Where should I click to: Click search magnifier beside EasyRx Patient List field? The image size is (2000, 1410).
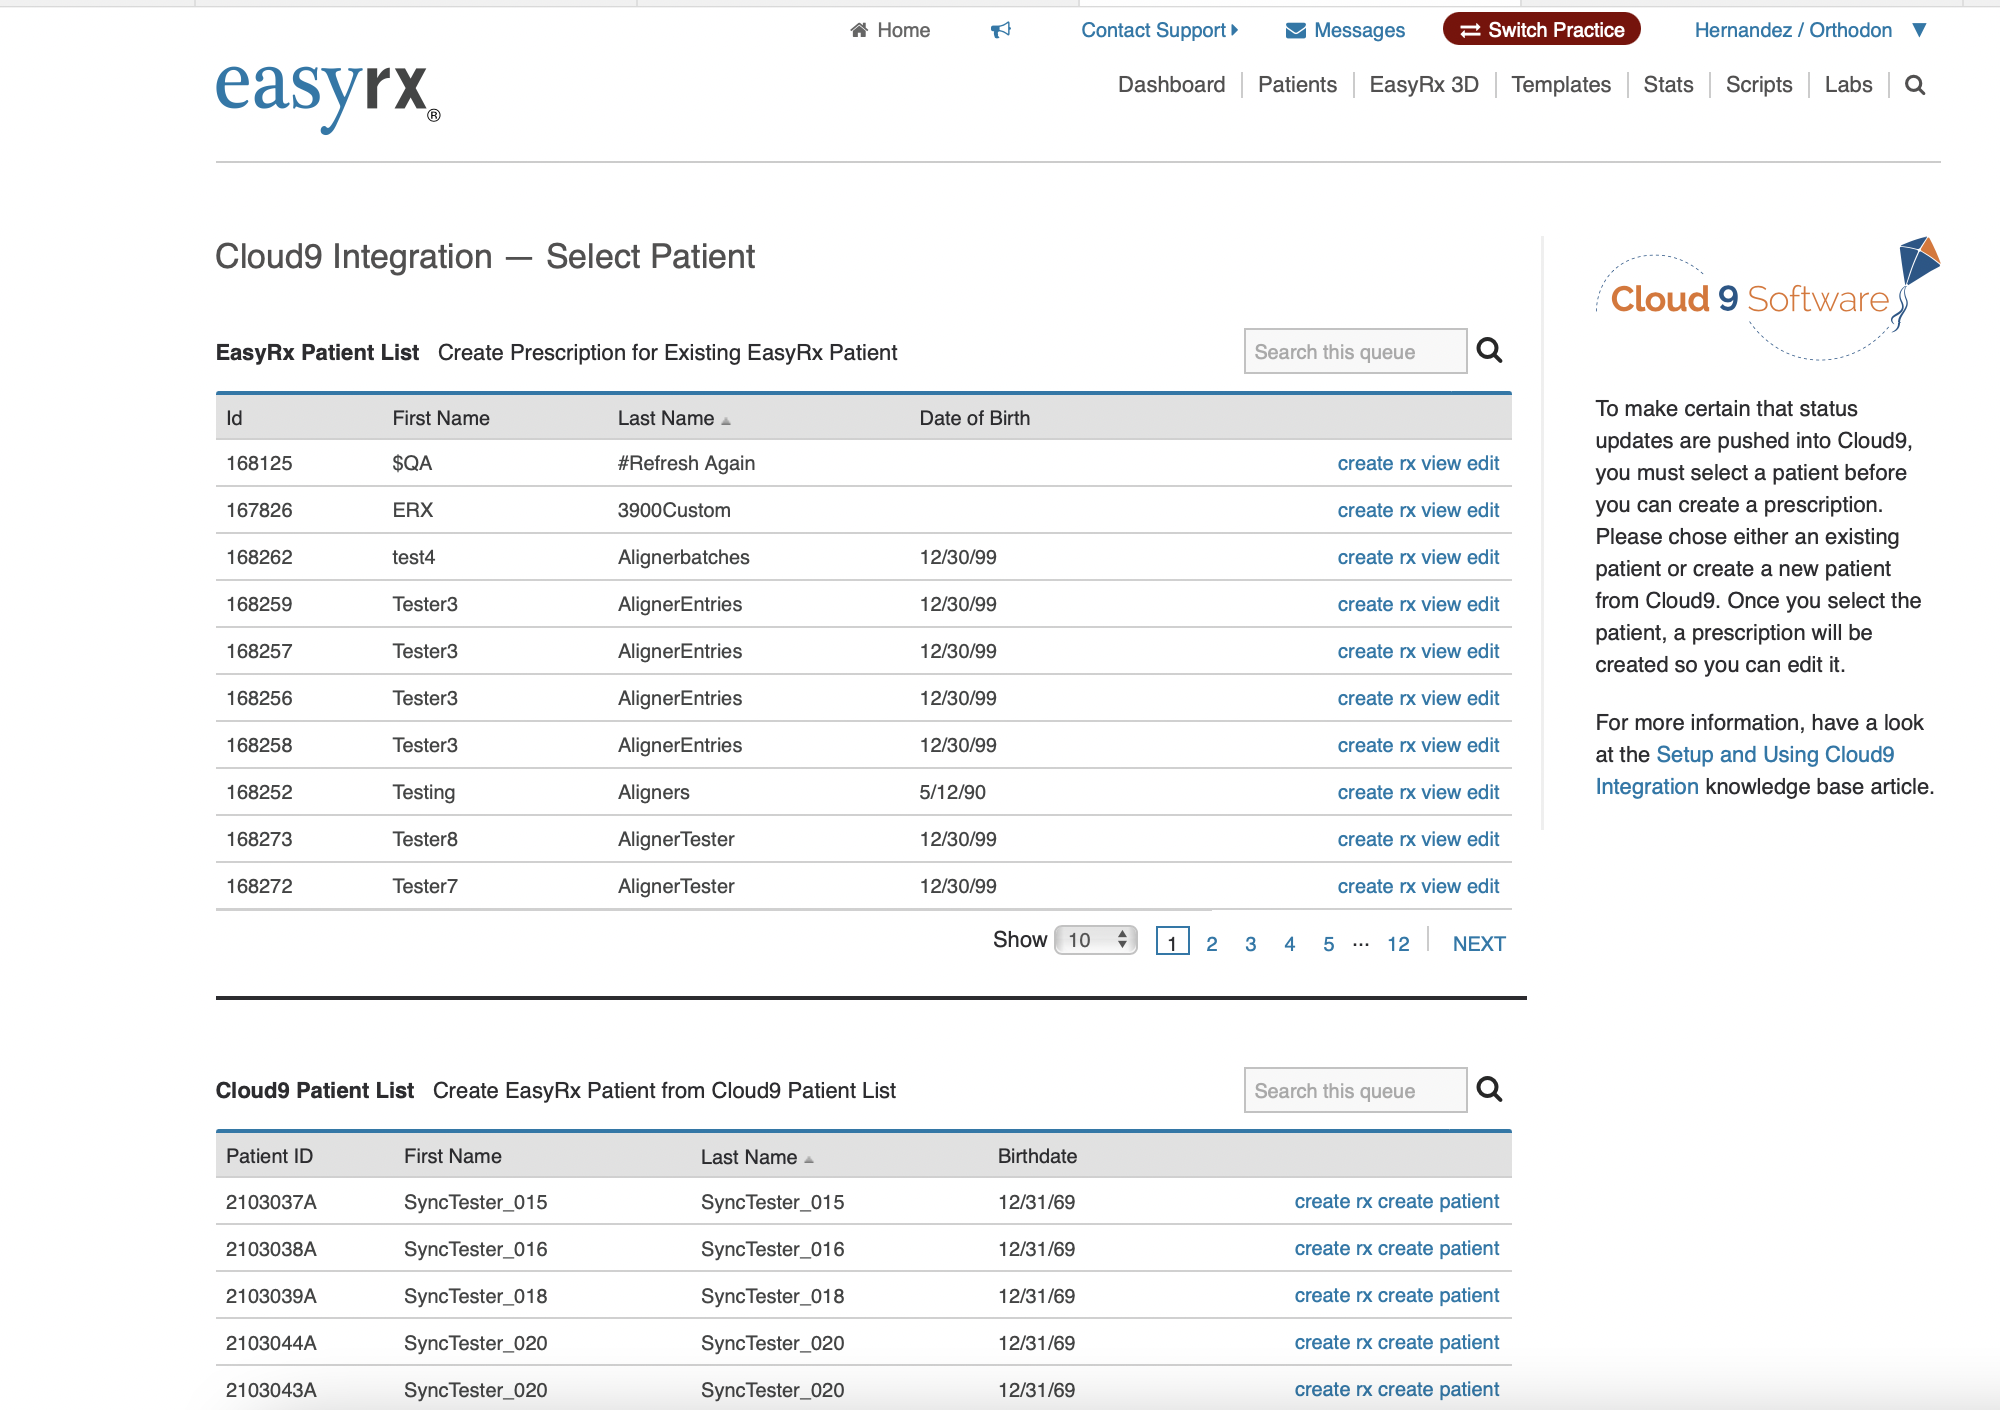1489,350
